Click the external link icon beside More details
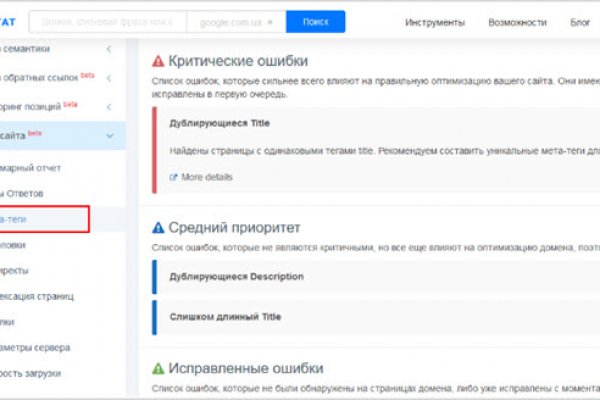The height and width of the screenshot is (400, 600). point(174,177)
